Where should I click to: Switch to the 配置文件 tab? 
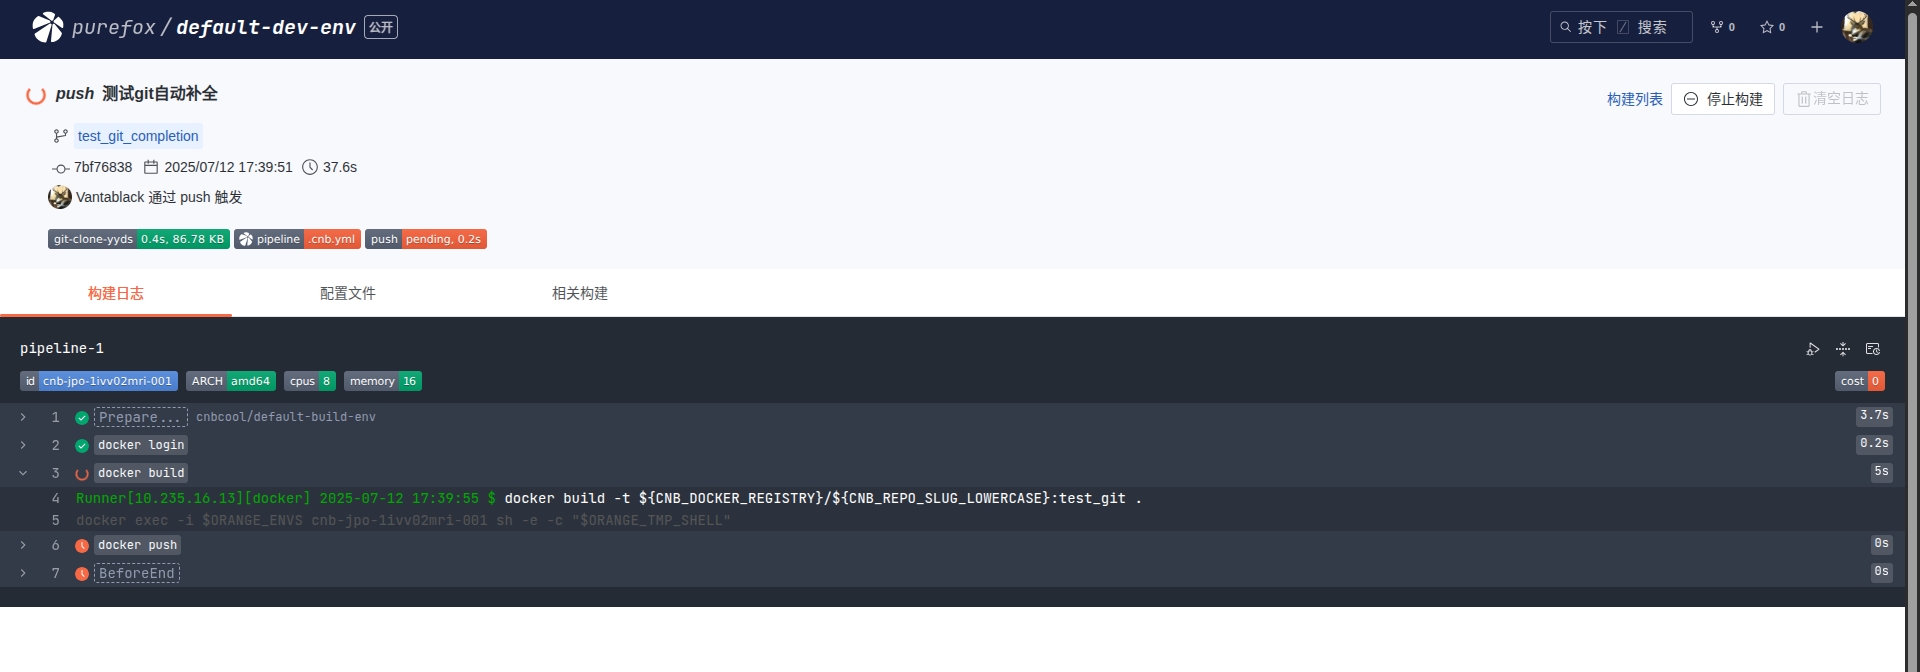(x=347, y=293)
